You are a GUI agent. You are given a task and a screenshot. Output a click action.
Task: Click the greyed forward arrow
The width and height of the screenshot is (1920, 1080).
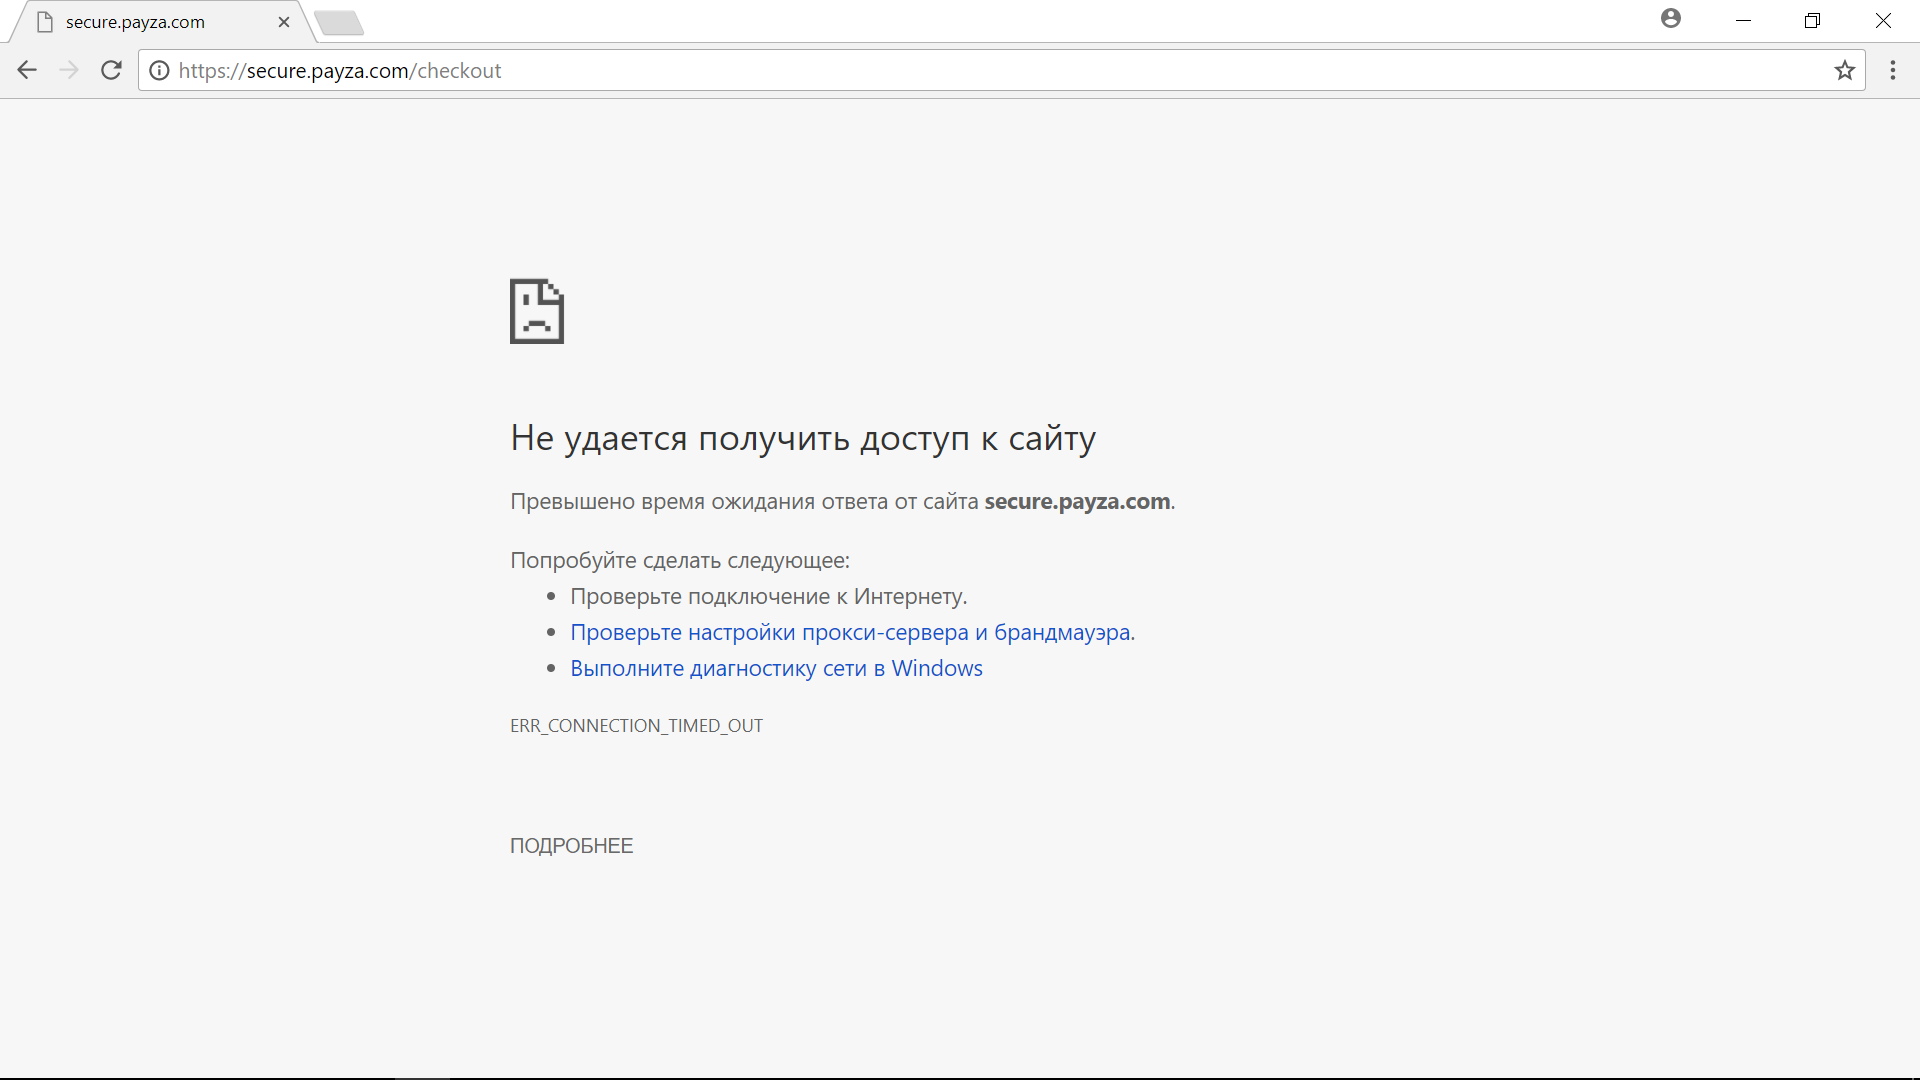pos(69,70)
